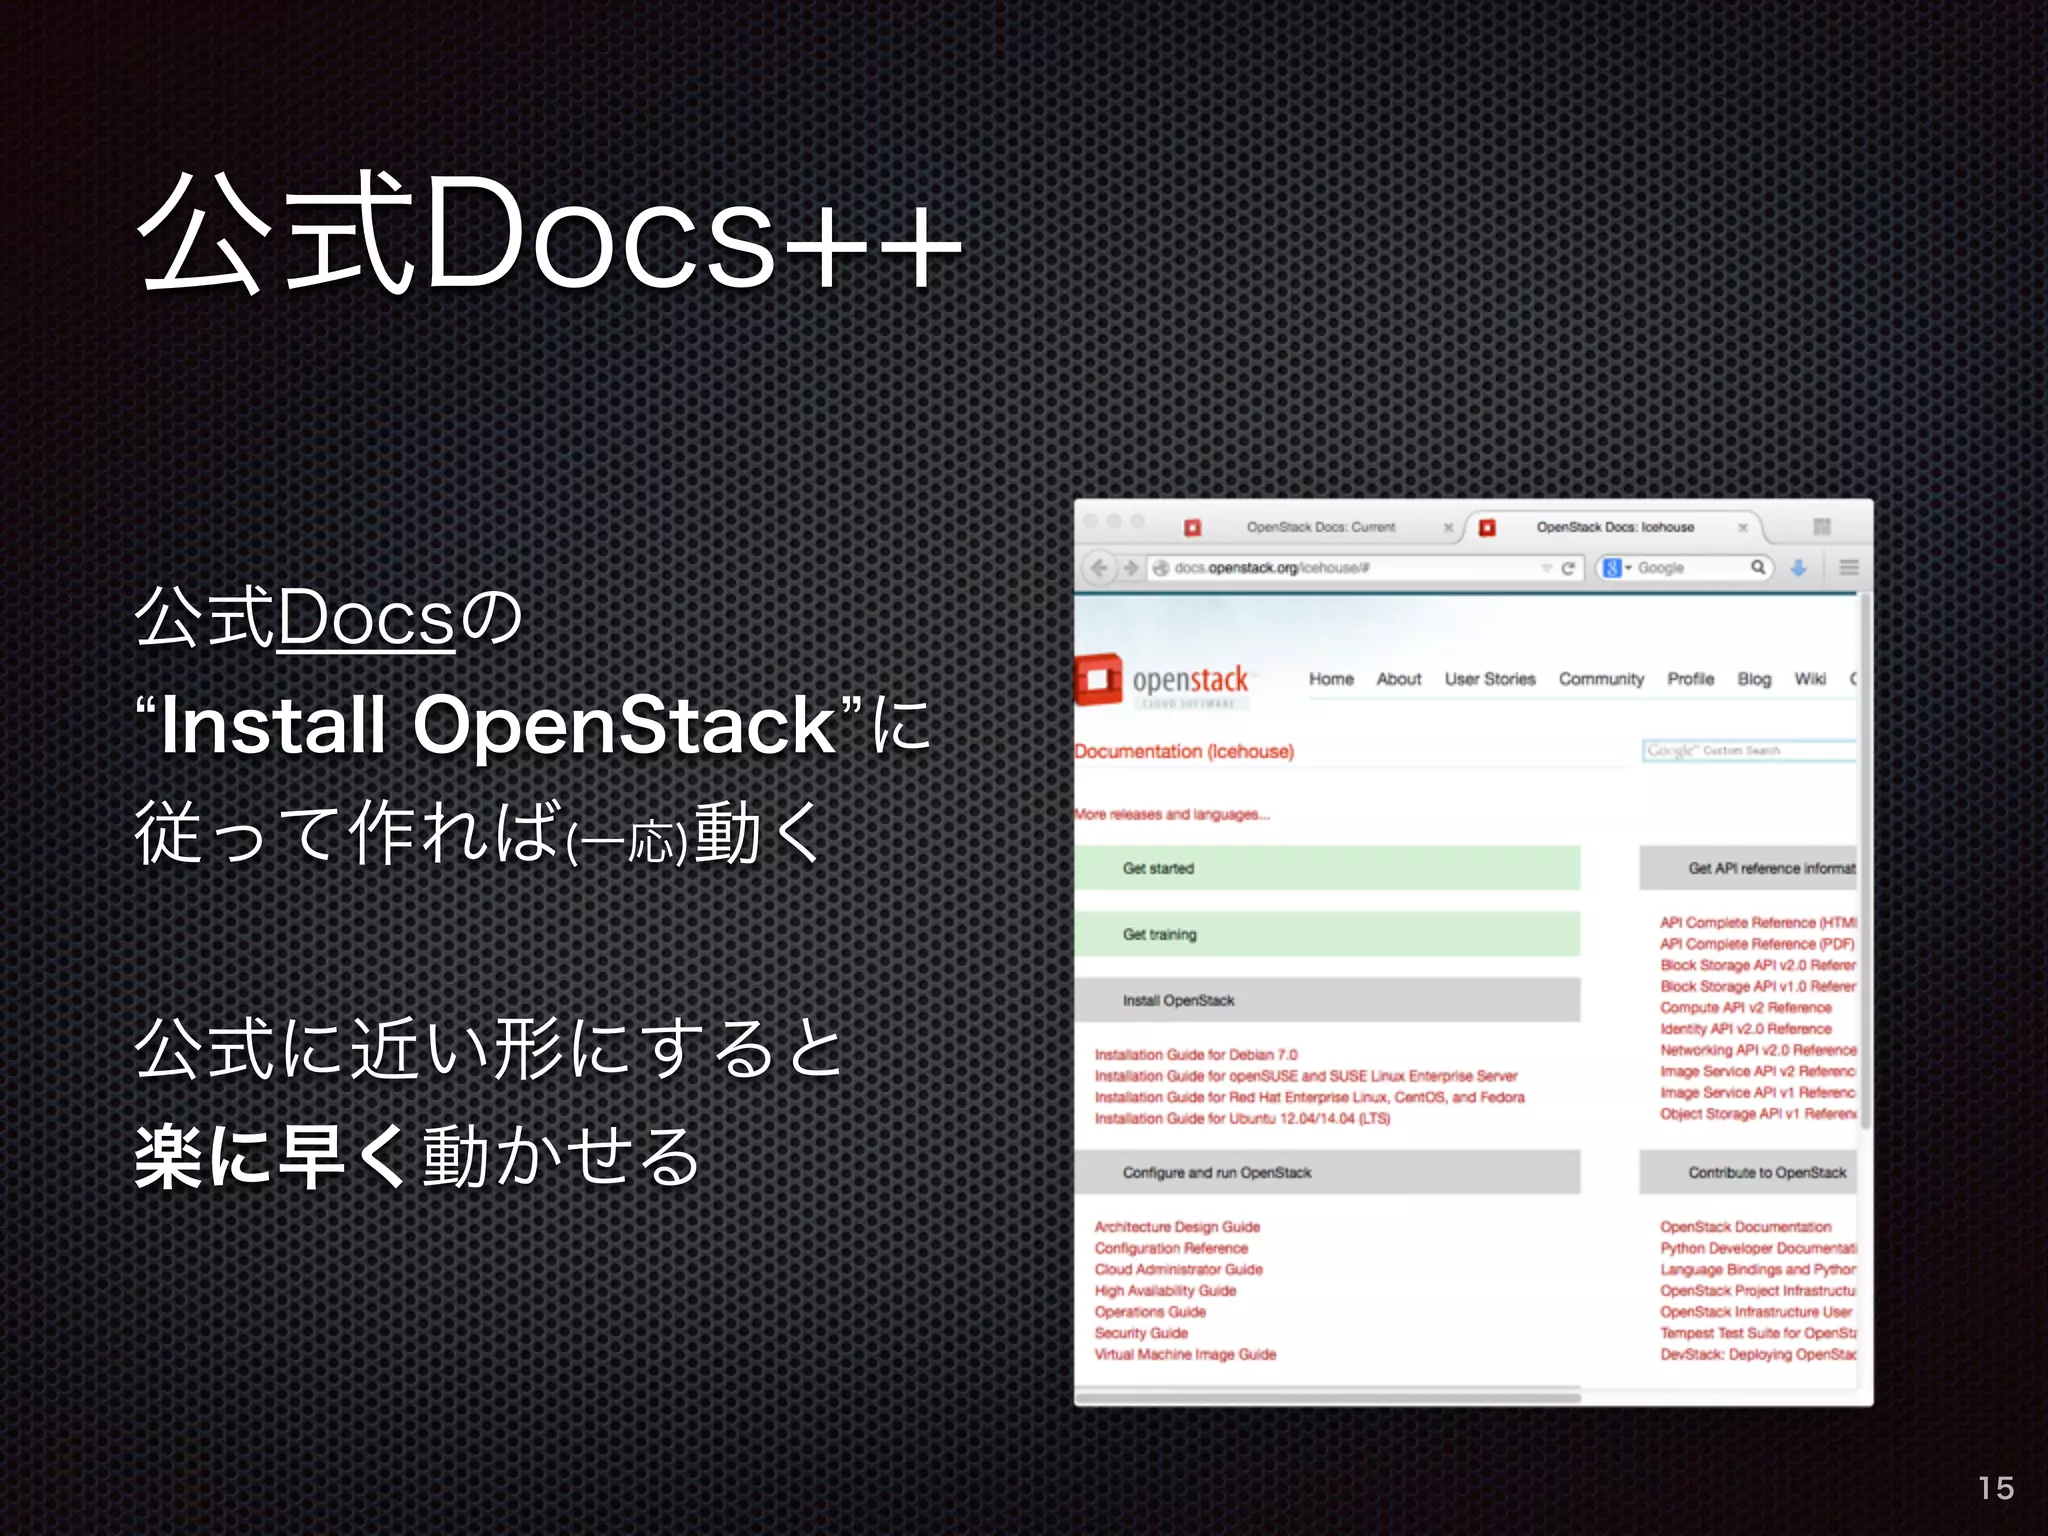
Task: Click the vertical scrollbar of the page
Action: pyautogui.click(x=1865, y=861)
